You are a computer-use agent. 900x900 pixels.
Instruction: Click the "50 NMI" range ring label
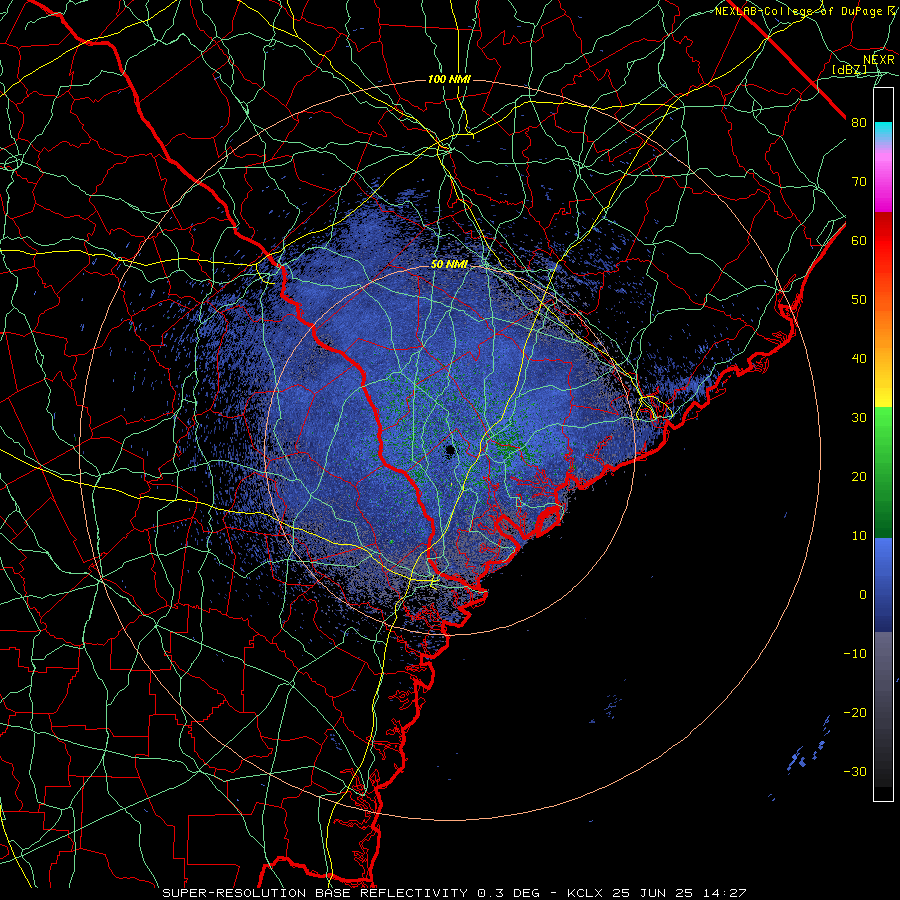[x=449, y=265]
